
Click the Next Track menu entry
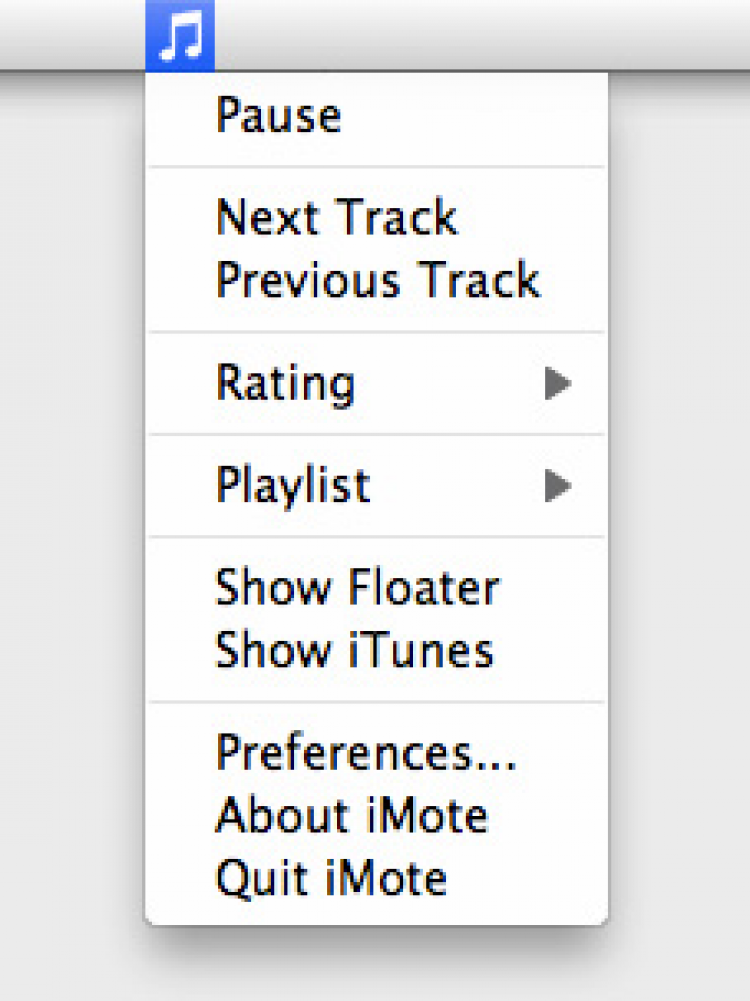(336, 218)
